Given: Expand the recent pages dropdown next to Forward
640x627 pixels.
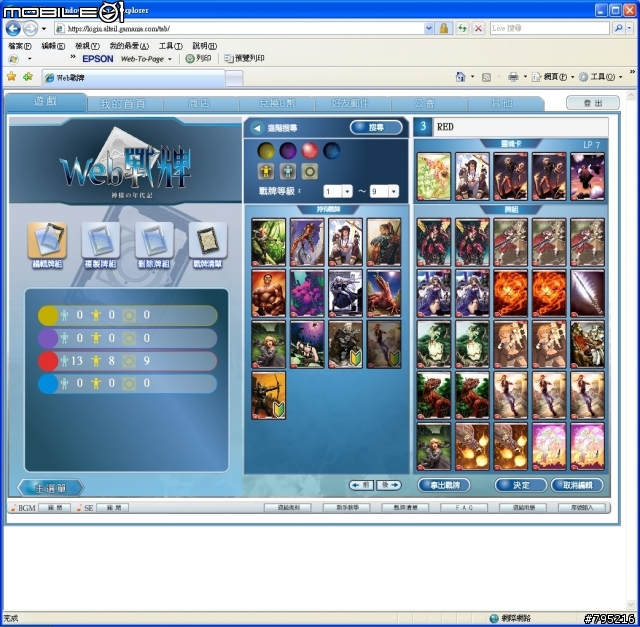Looking at the screenshot, I should tap(44, 29).
